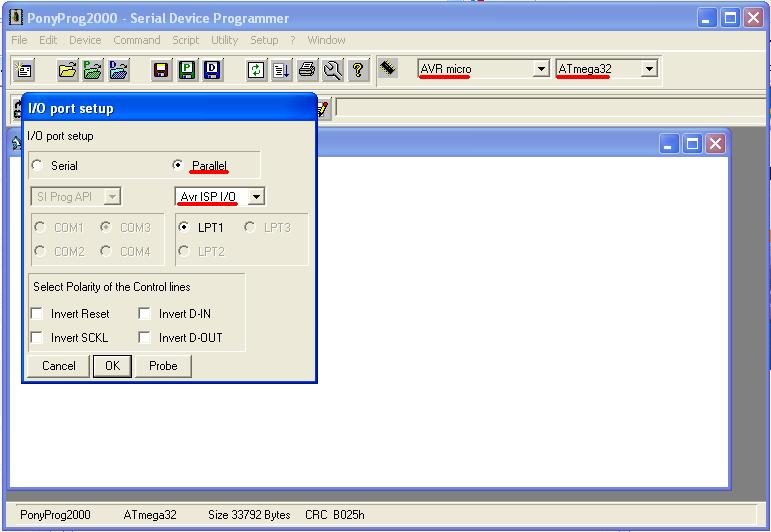This screenshot has height=532, width=771.
Task: Click the blue Open Data File folder icon
Action: 119,70
